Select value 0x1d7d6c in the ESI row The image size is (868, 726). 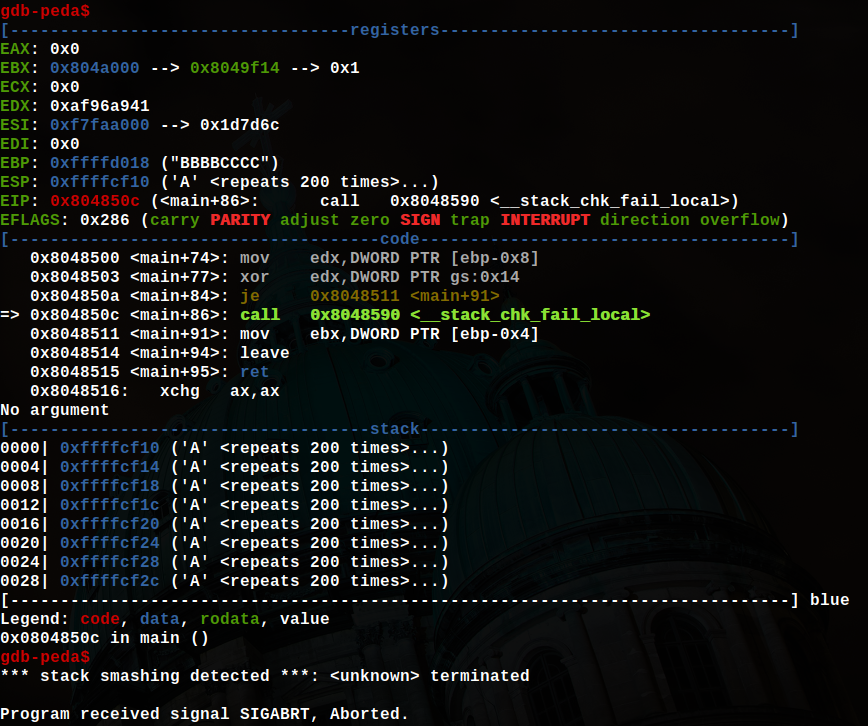240,125
